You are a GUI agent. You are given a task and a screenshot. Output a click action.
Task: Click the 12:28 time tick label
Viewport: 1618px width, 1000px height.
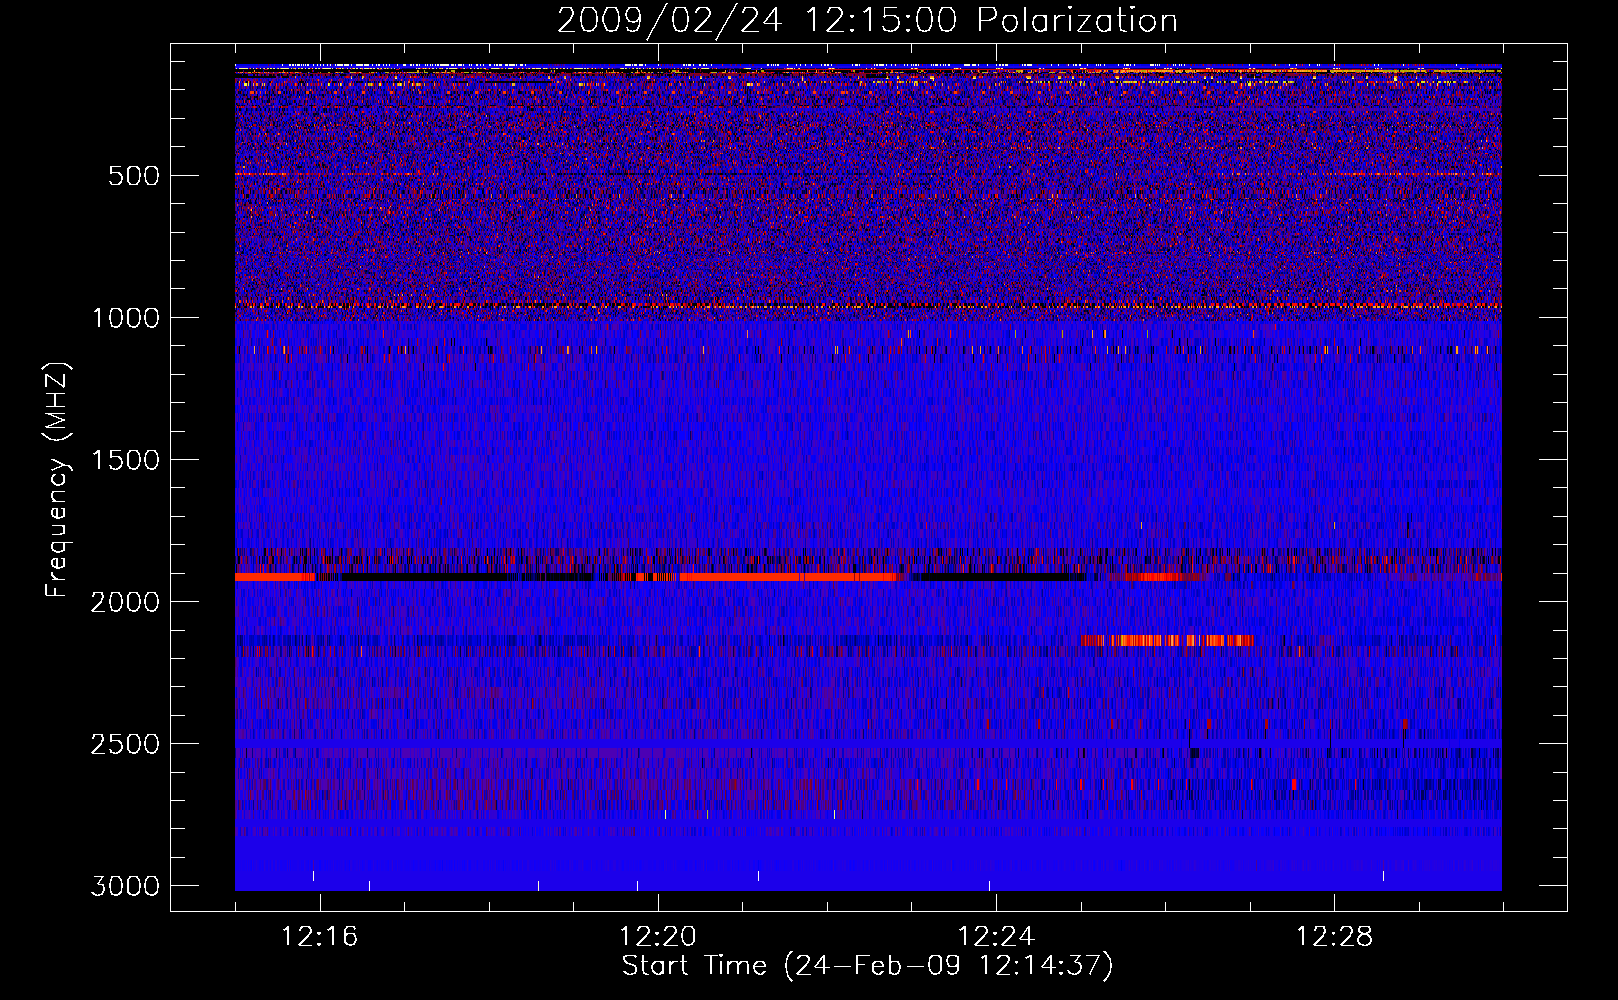1334,937
